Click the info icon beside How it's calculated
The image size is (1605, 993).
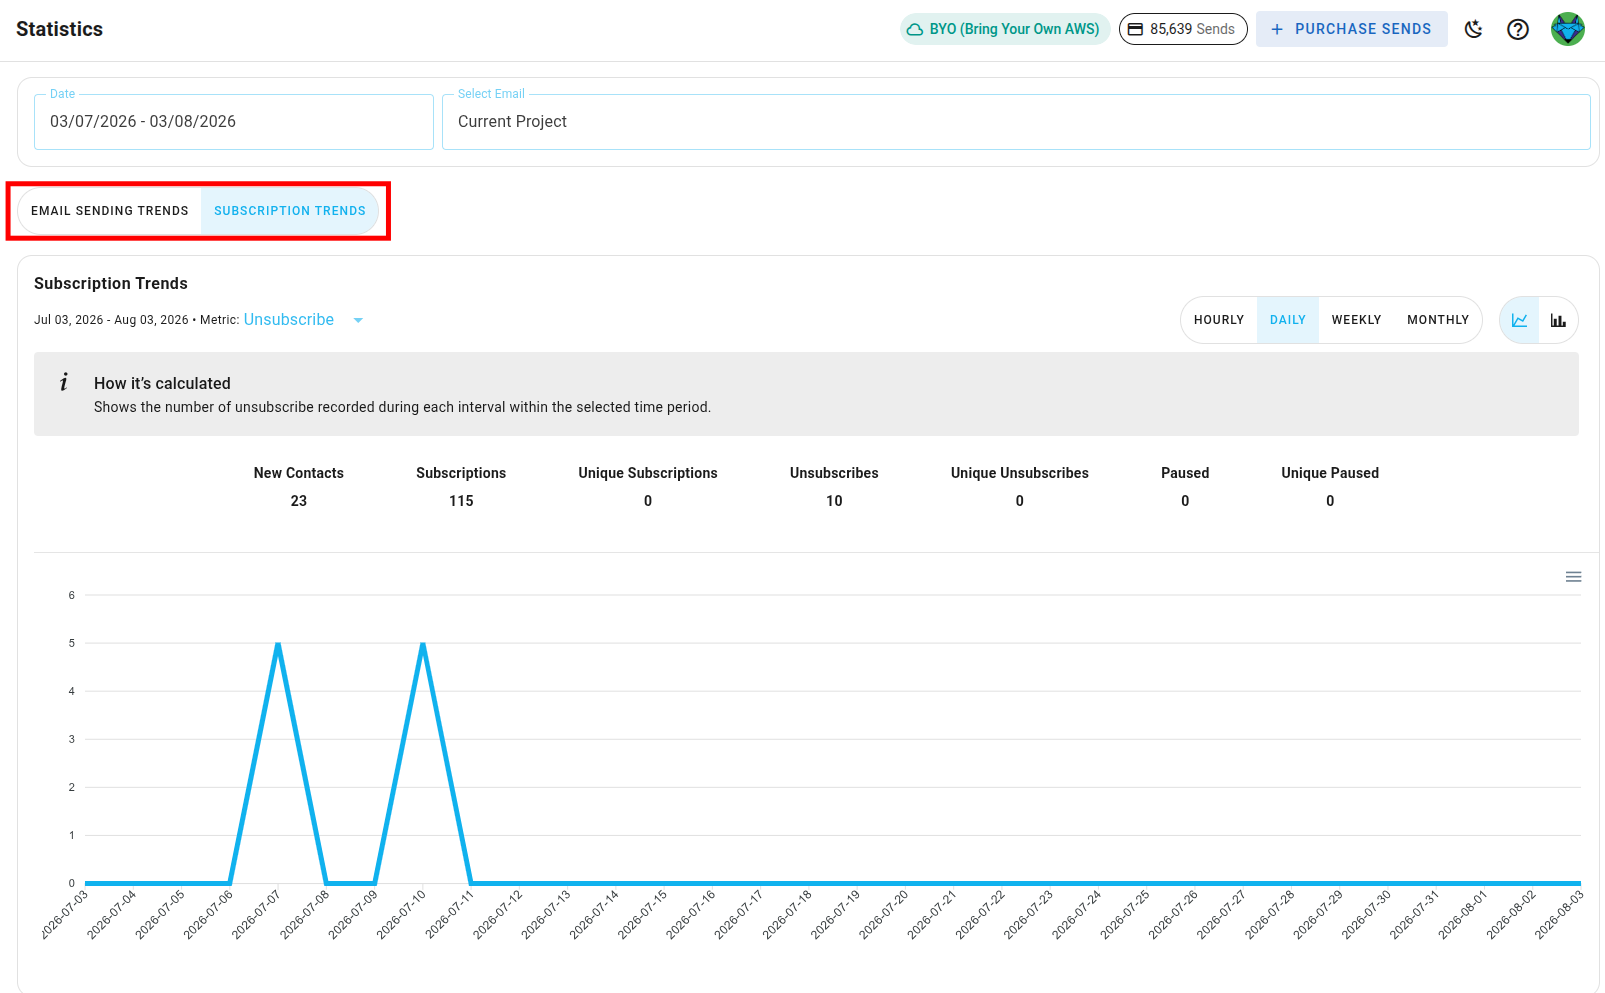tap(64, 382)
